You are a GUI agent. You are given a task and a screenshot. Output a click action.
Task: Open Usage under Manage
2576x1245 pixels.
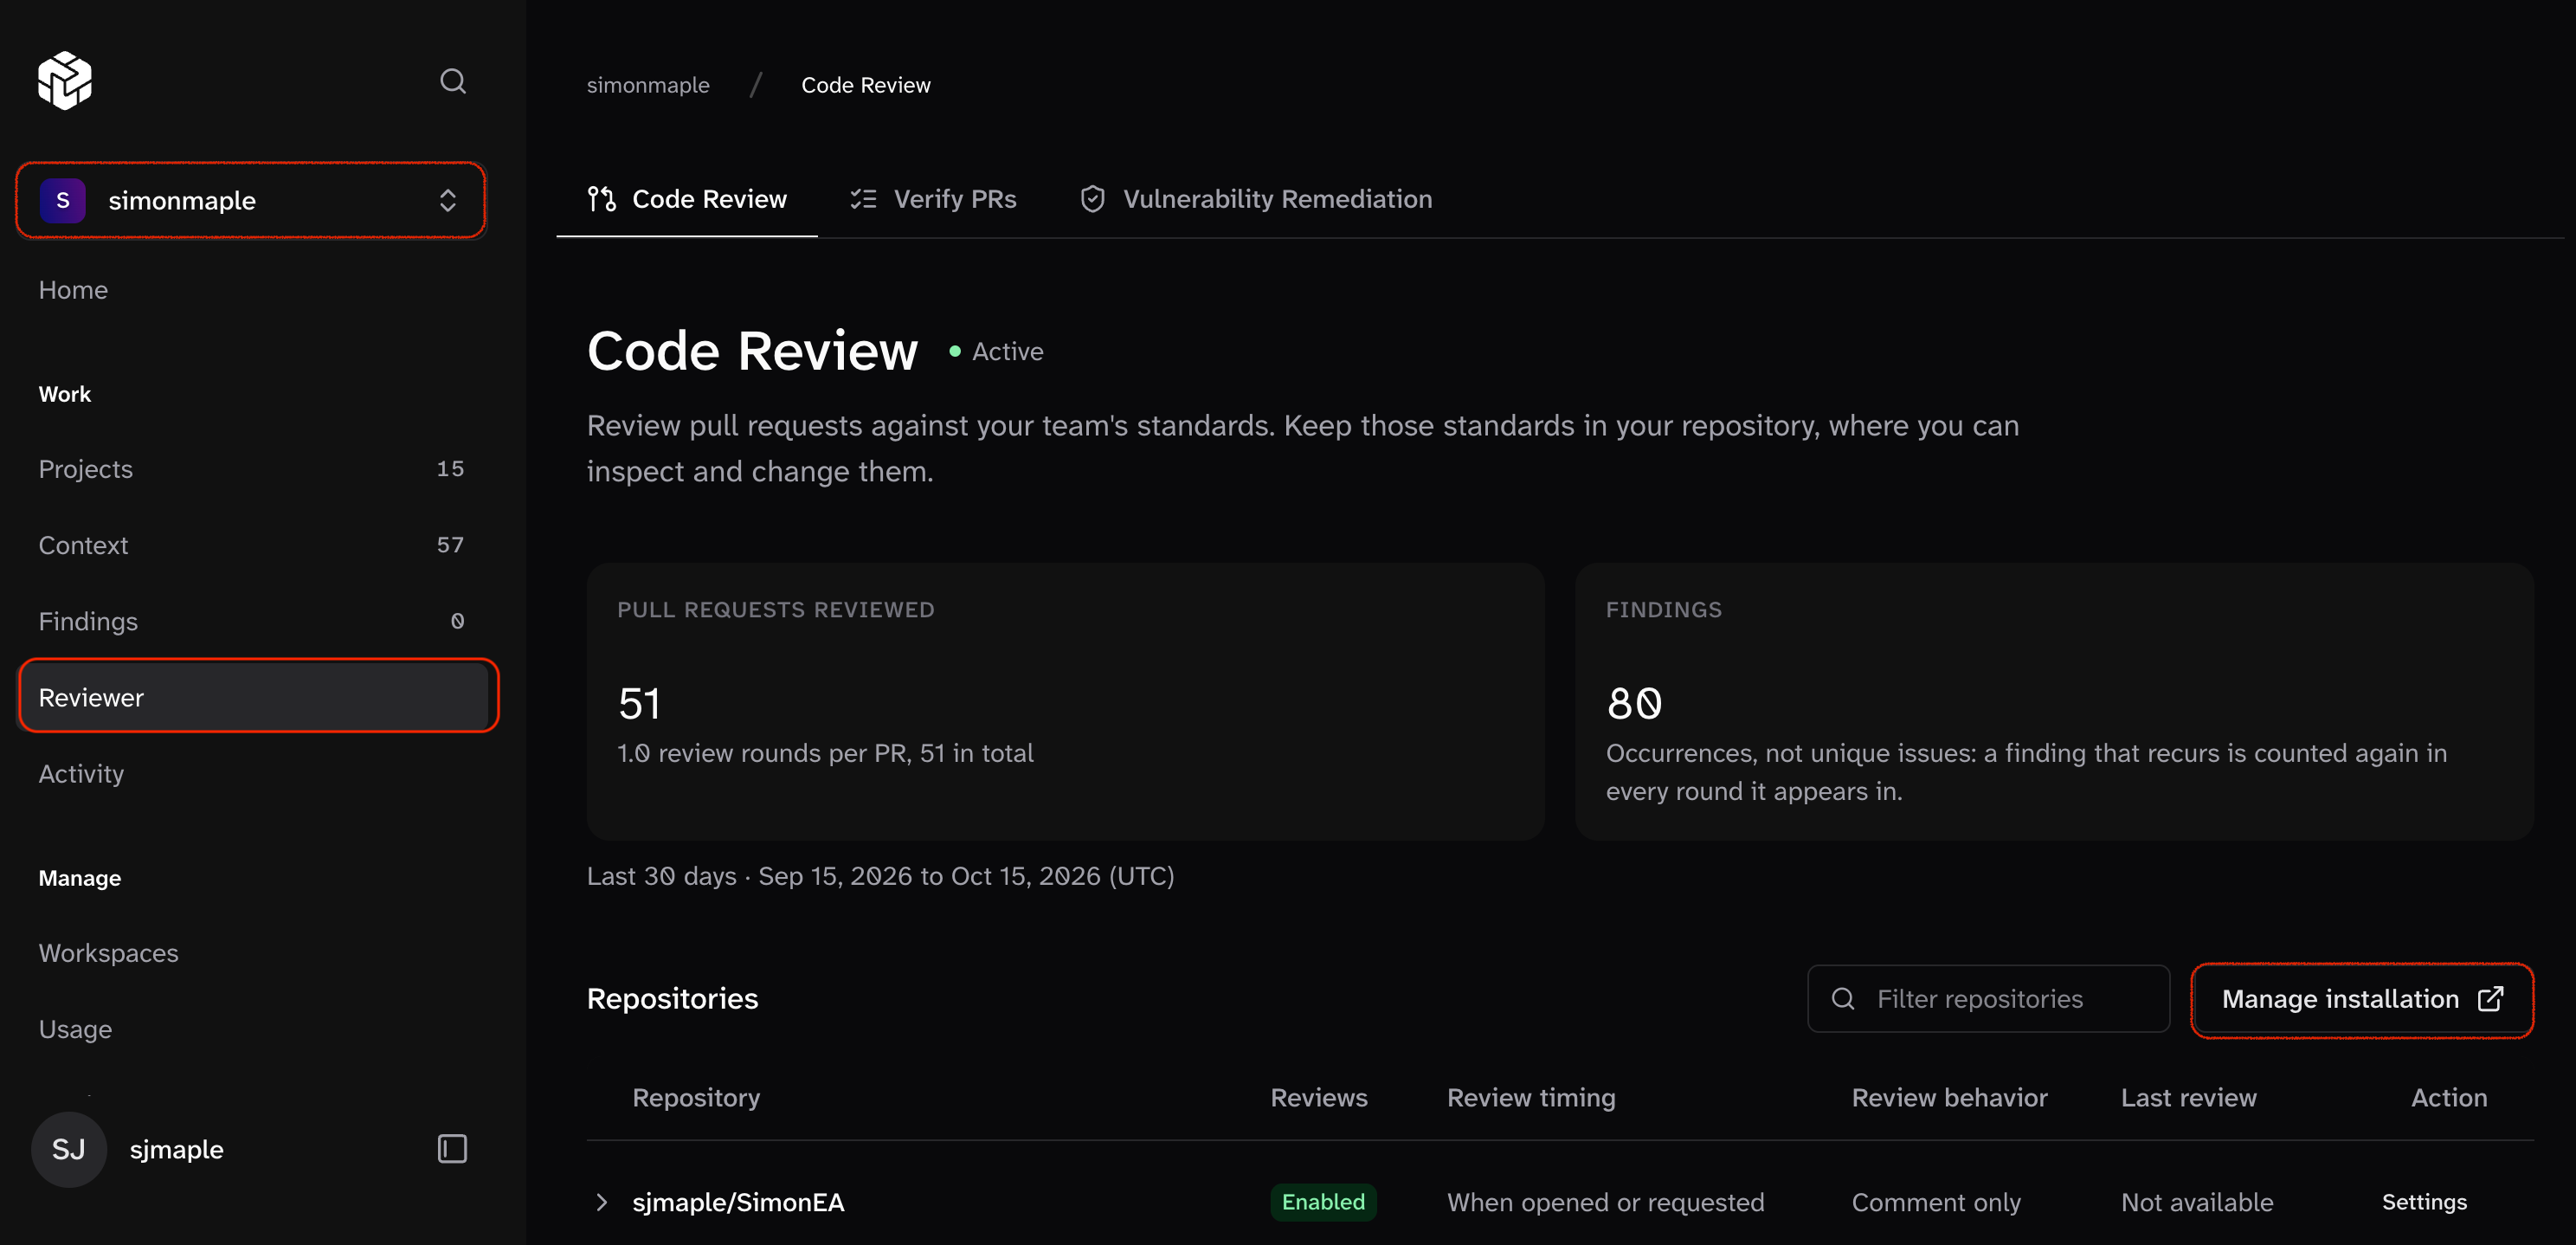point(75,1029)
